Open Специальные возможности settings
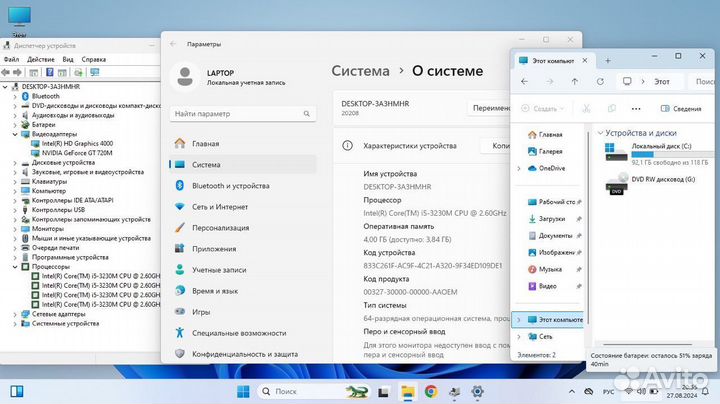 (242, 333)
